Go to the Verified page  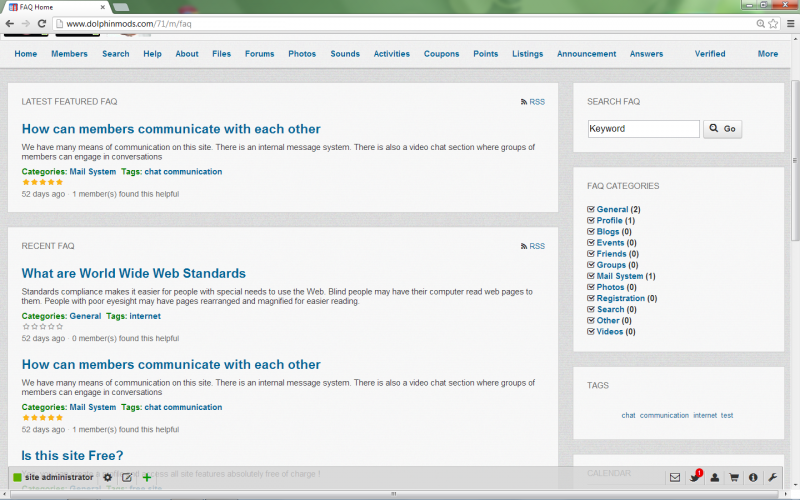pos(710,54)
